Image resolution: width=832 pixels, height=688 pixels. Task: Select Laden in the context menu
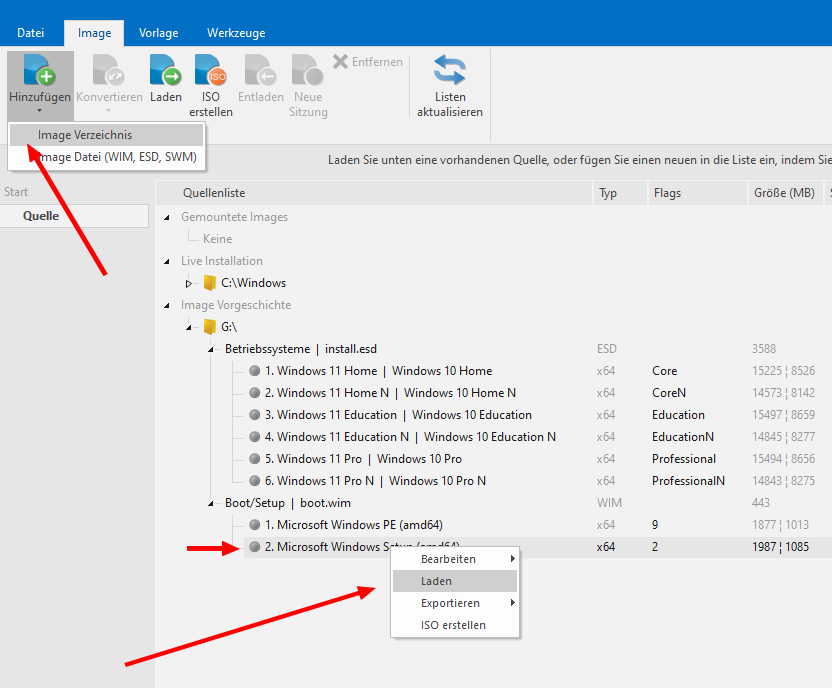(455, 581)
